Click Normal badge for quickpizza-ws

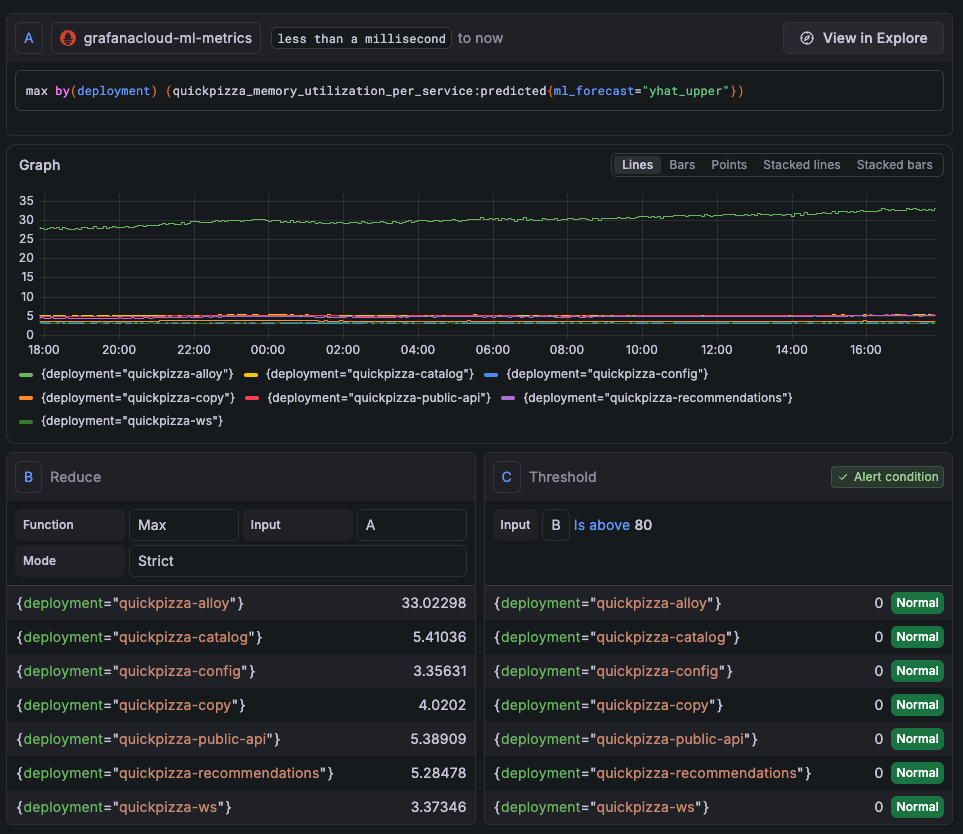(x=917, y=807)
